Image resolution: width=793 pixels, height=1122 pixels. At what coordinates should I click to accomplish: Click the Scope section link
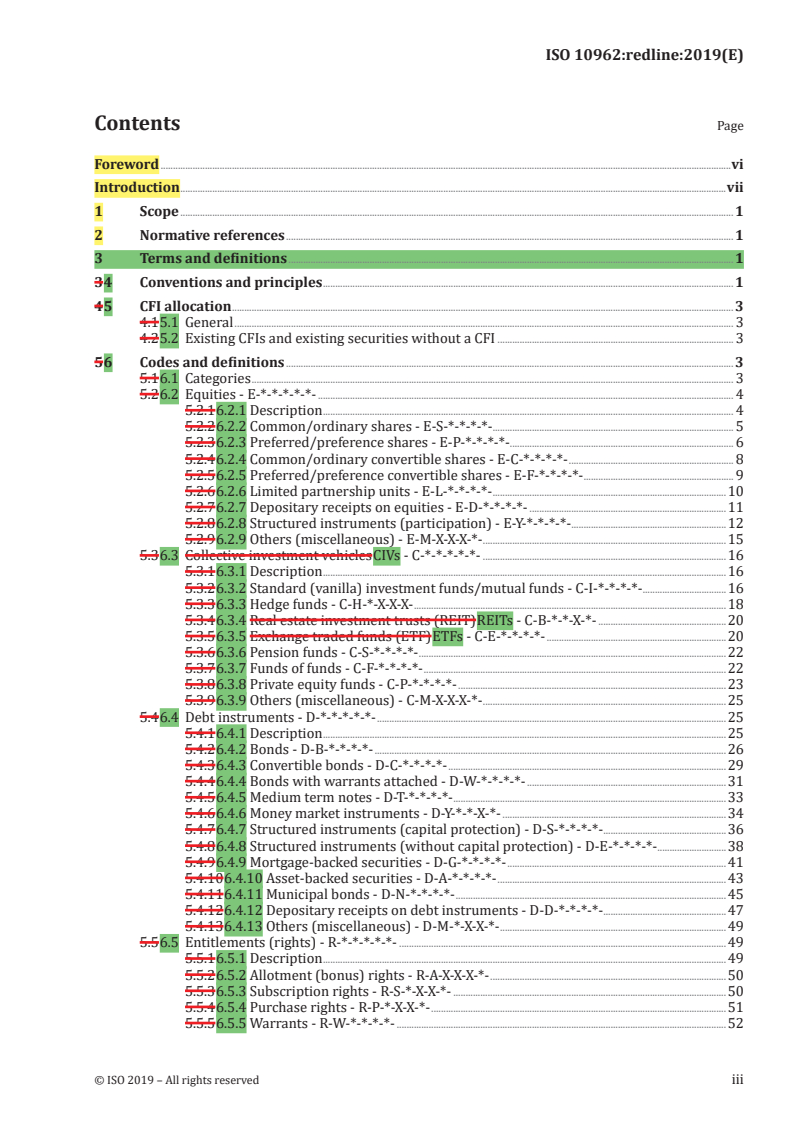[x=159, y=211]
